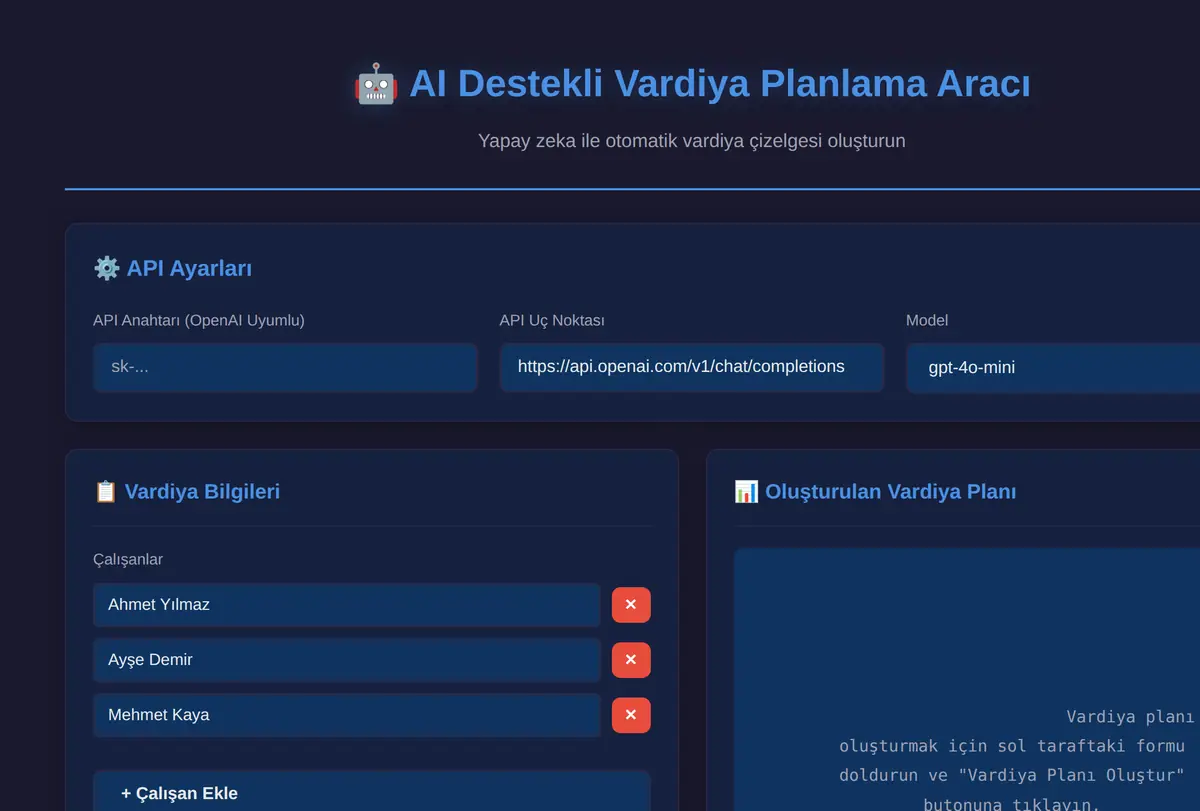The image size is (1200, 811).
Task: Edit the Mehmet Kaya employee name field
Action: (x=347, y=715)
